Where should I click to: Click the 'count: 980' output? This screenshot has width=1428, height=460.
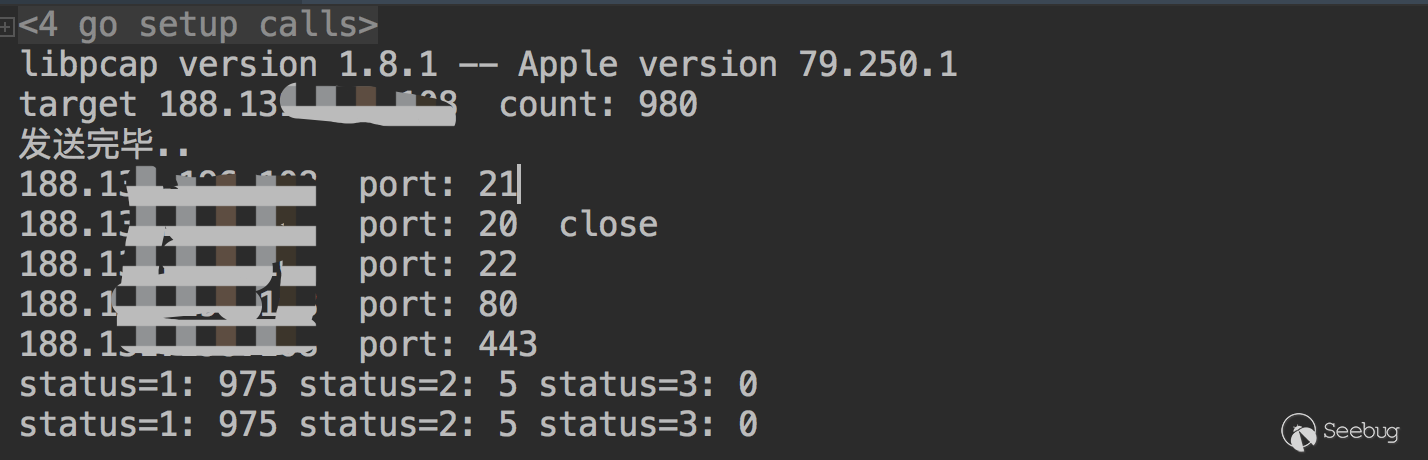[x=598, y=105]
